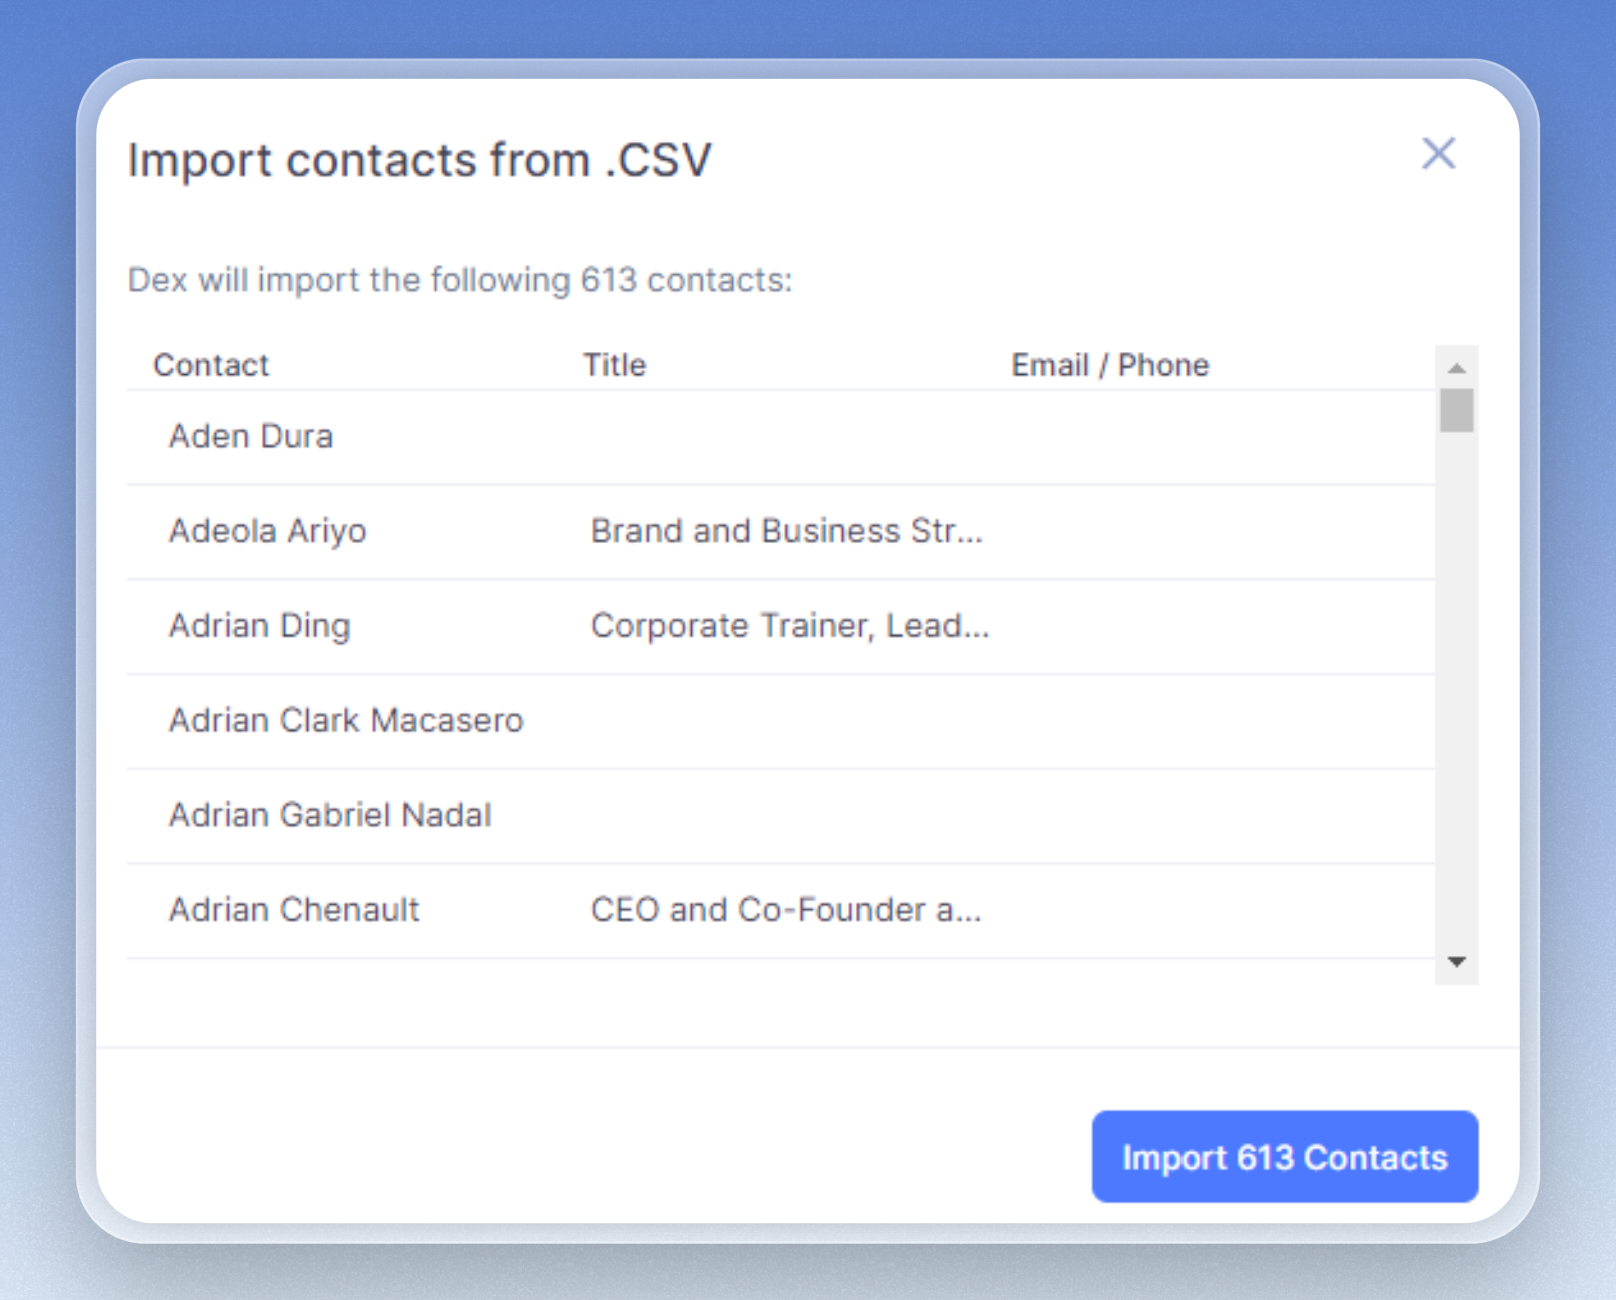1616x1300 pixels.
Task: Select the Aden Dura contact row
Action: (x=251, y=437)
